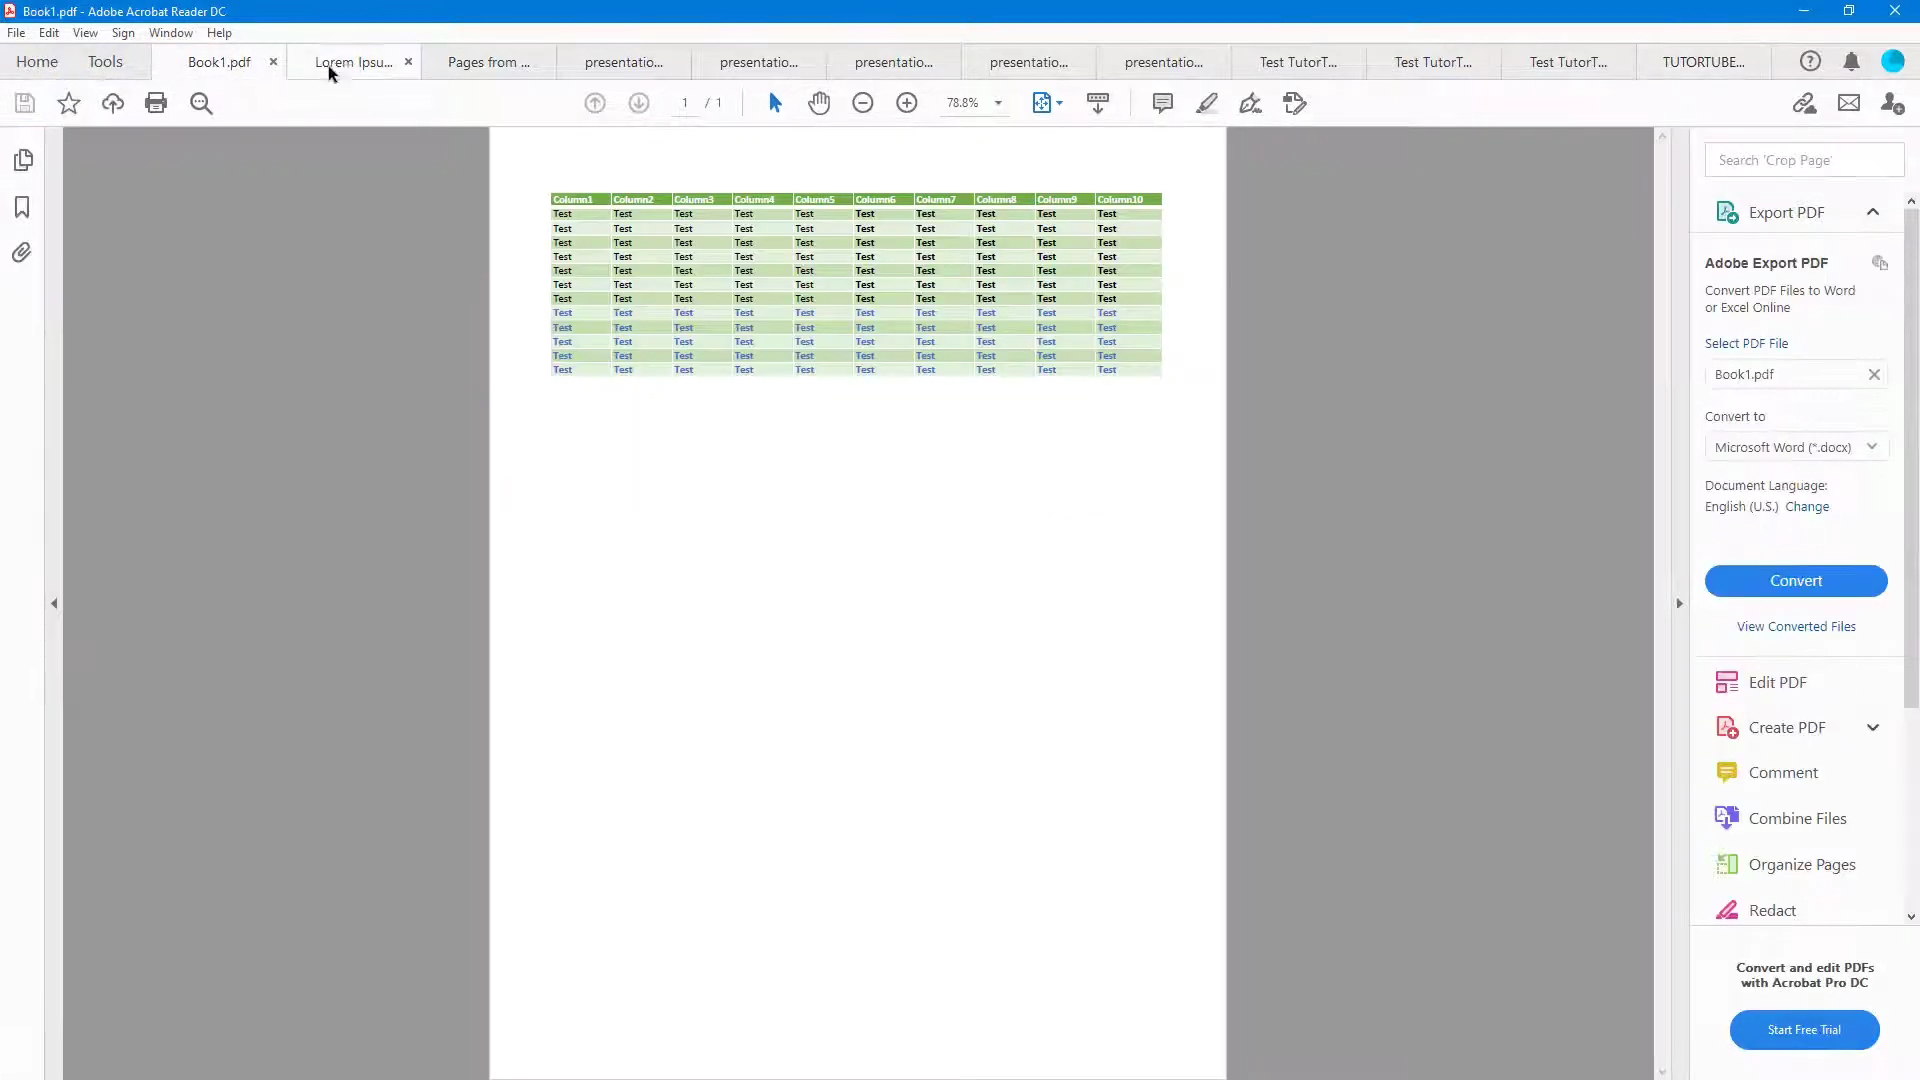
Task: Collapse the Adobe Export PDF section
Action: coord(1874,212)
